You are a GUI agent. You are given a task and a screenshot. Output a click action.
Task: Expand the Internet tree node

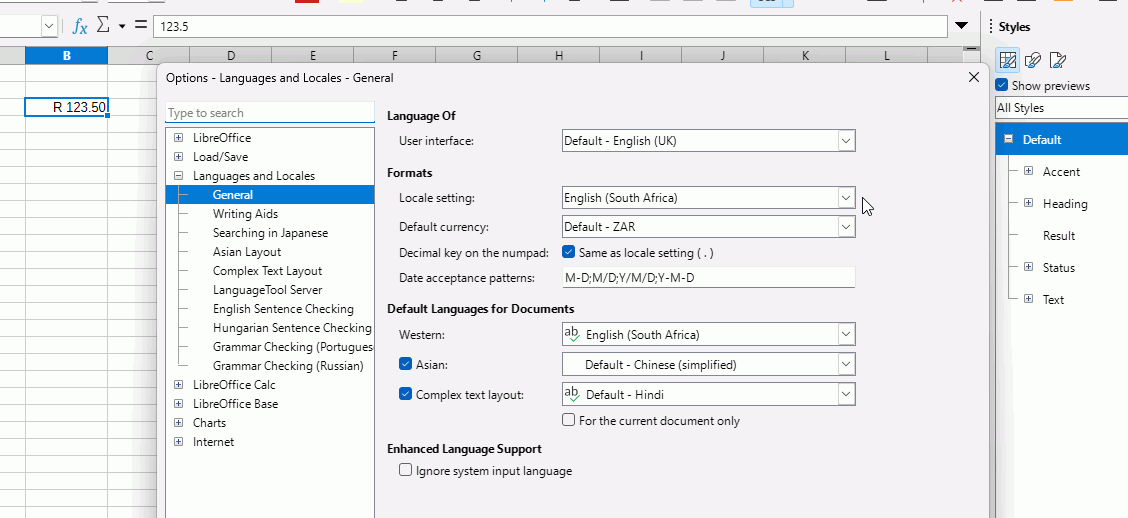(x=178, y=442)
